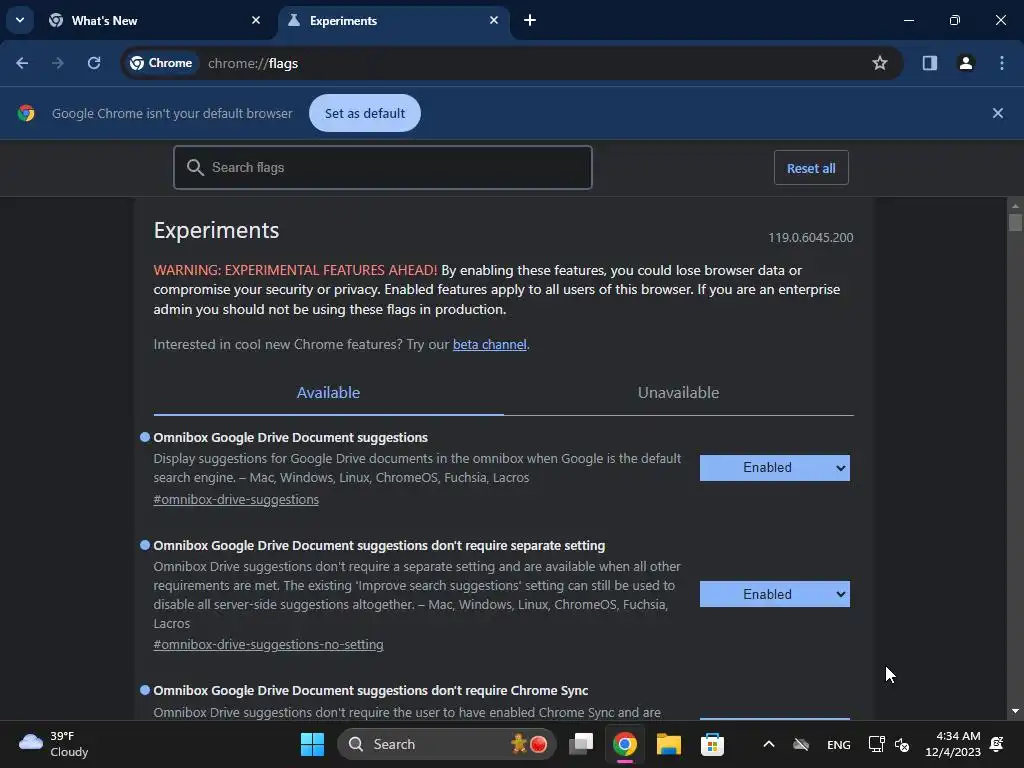Click Set as default button
The width and height of the screenshot is (1024, 768).
tap(364, 113)
